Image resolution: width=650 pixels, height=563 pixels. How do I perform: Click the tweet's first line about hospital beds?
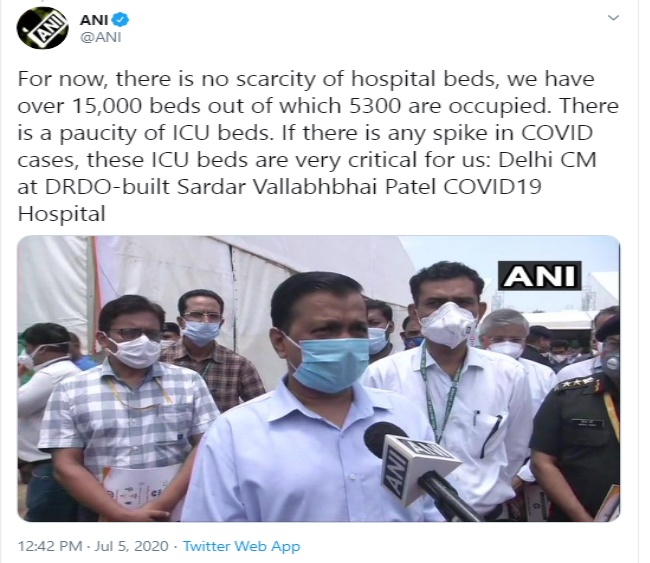click(x=306, y=79)
